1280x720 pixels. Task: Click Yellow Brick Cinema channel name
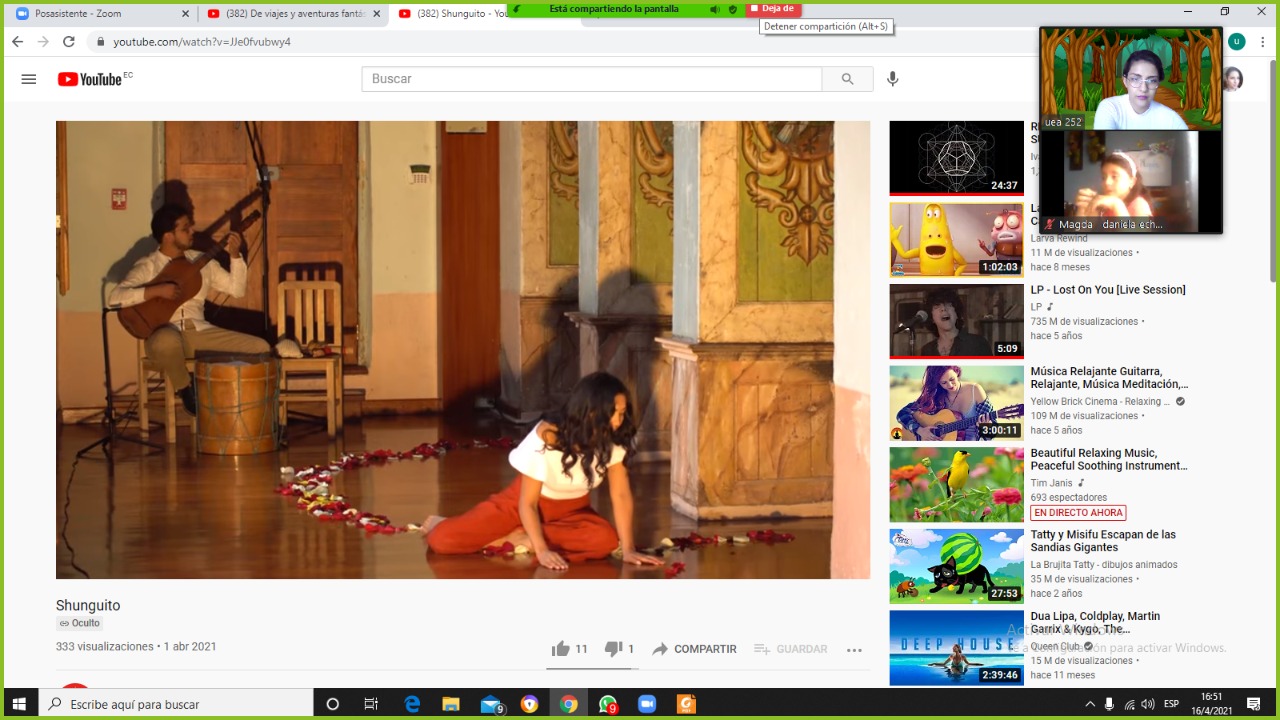point(1099,402)
